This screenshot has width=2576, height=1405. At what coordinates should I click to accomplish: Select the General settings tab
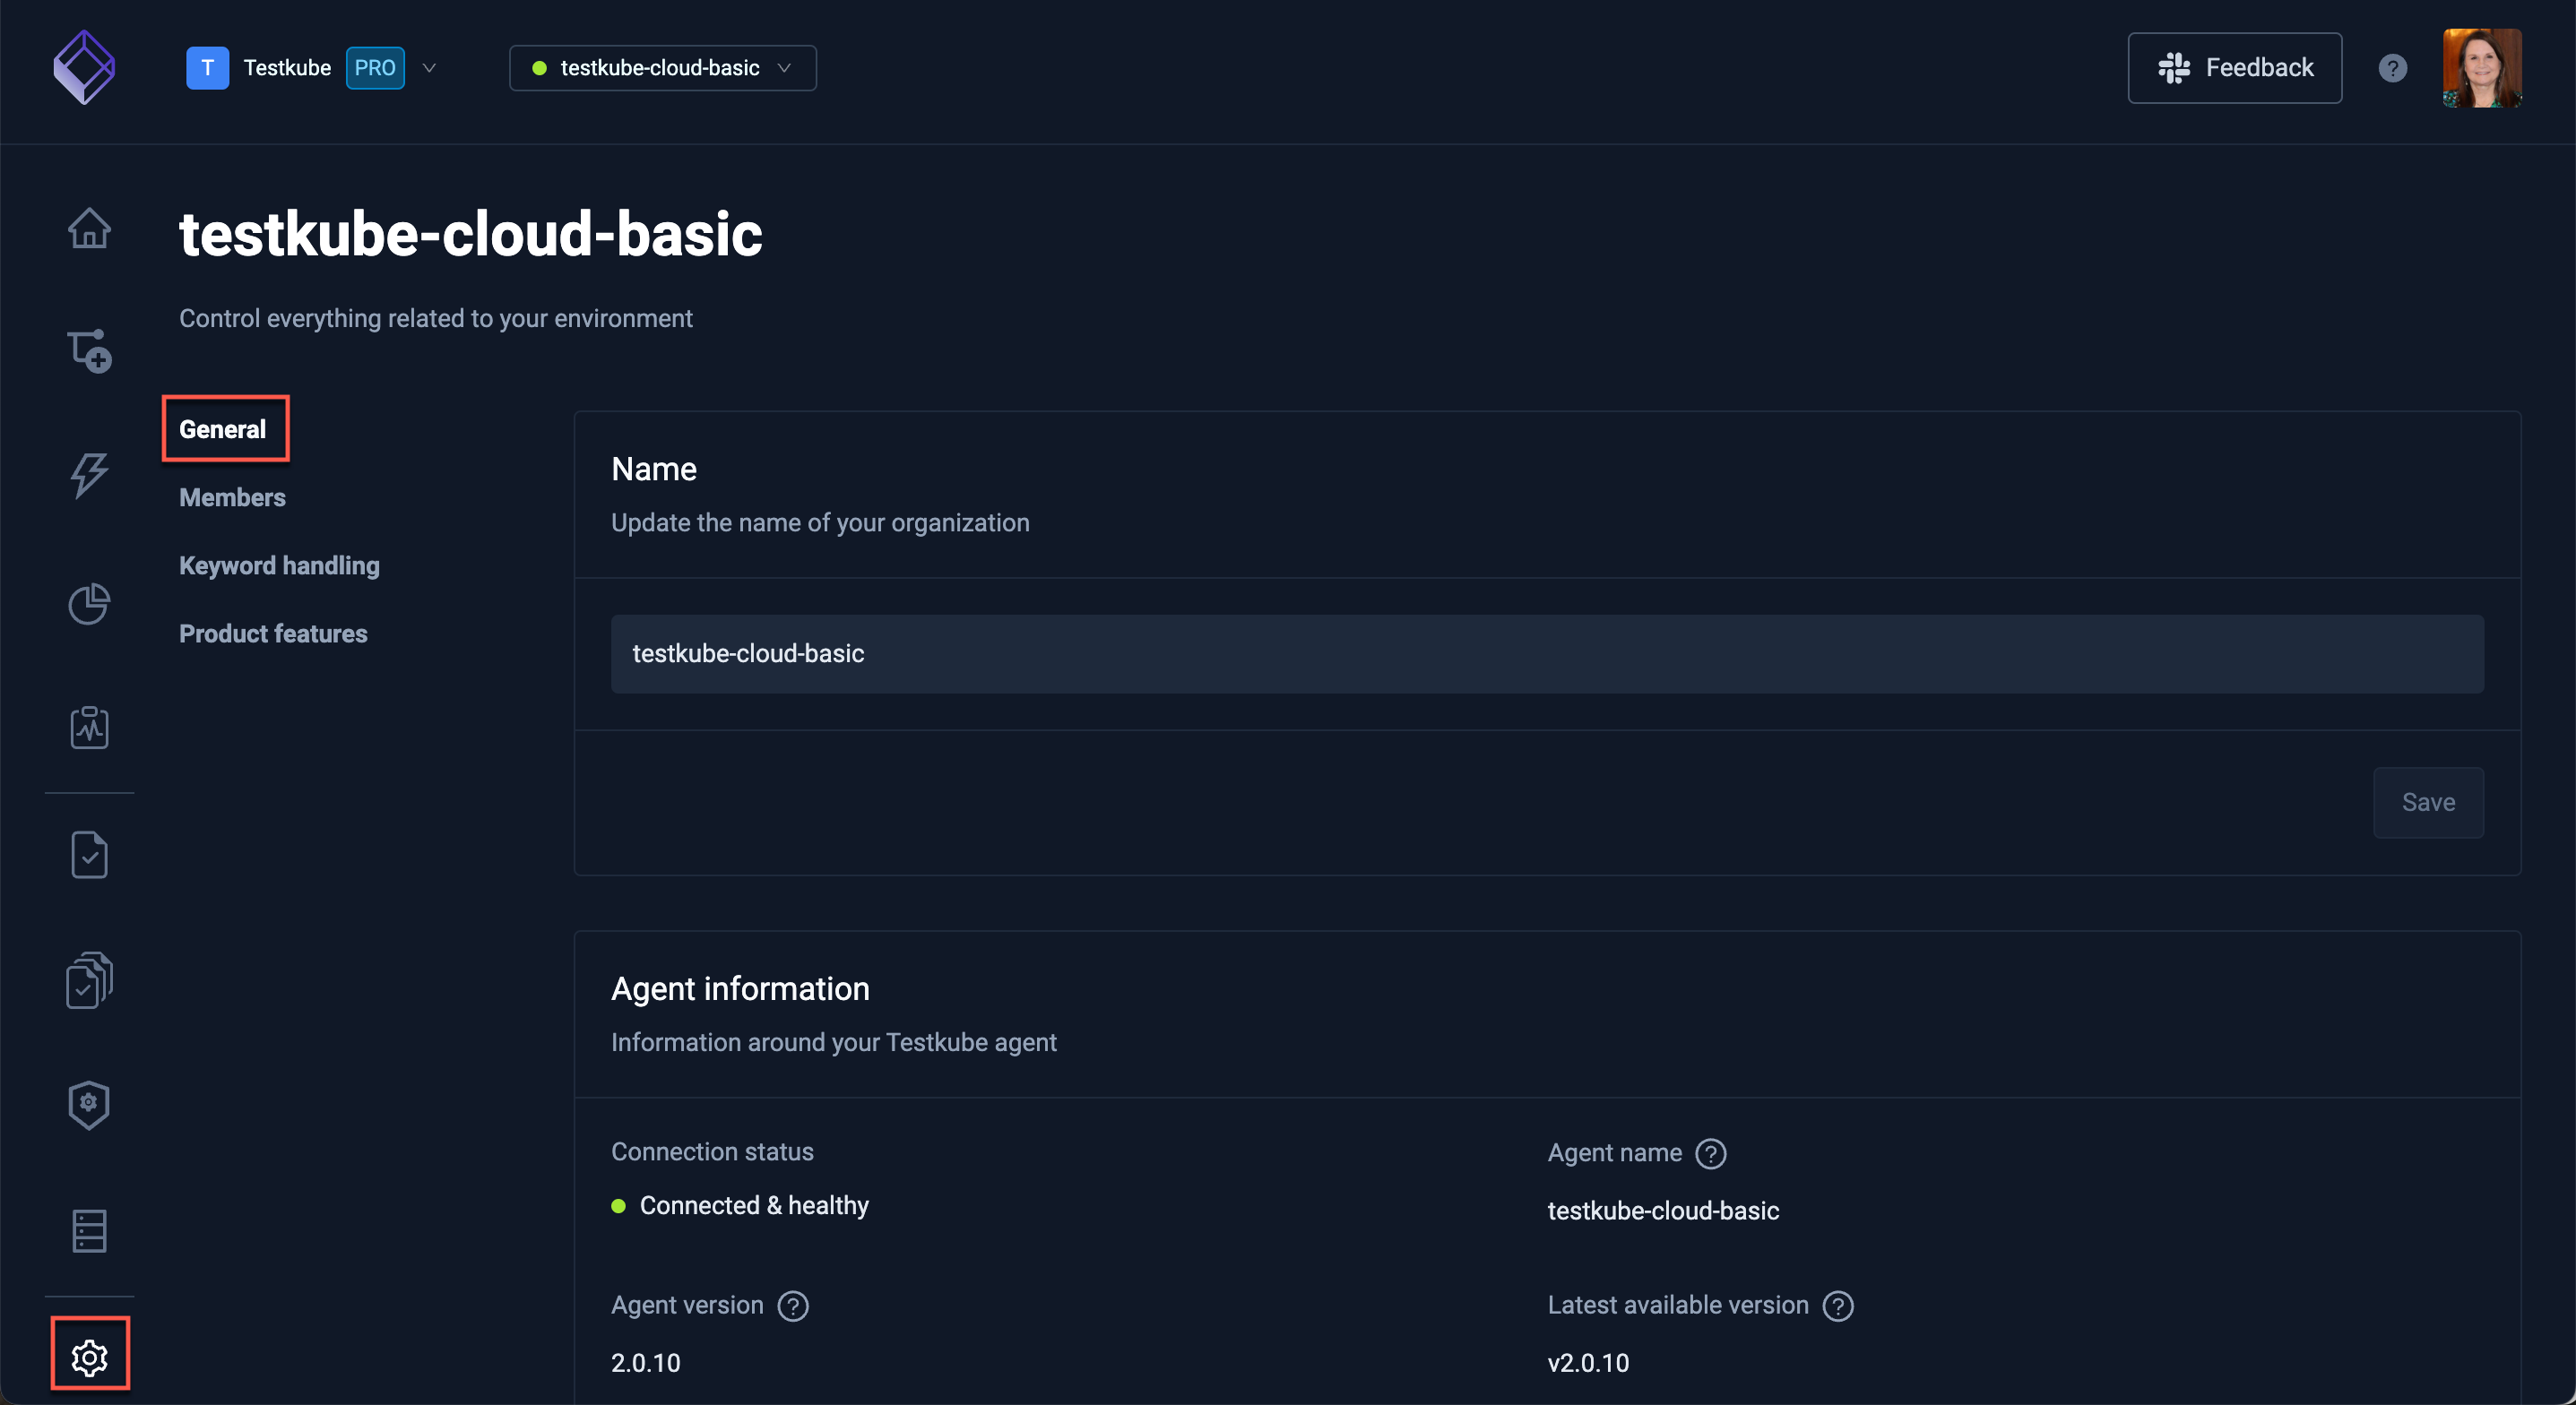click(222, 429)
